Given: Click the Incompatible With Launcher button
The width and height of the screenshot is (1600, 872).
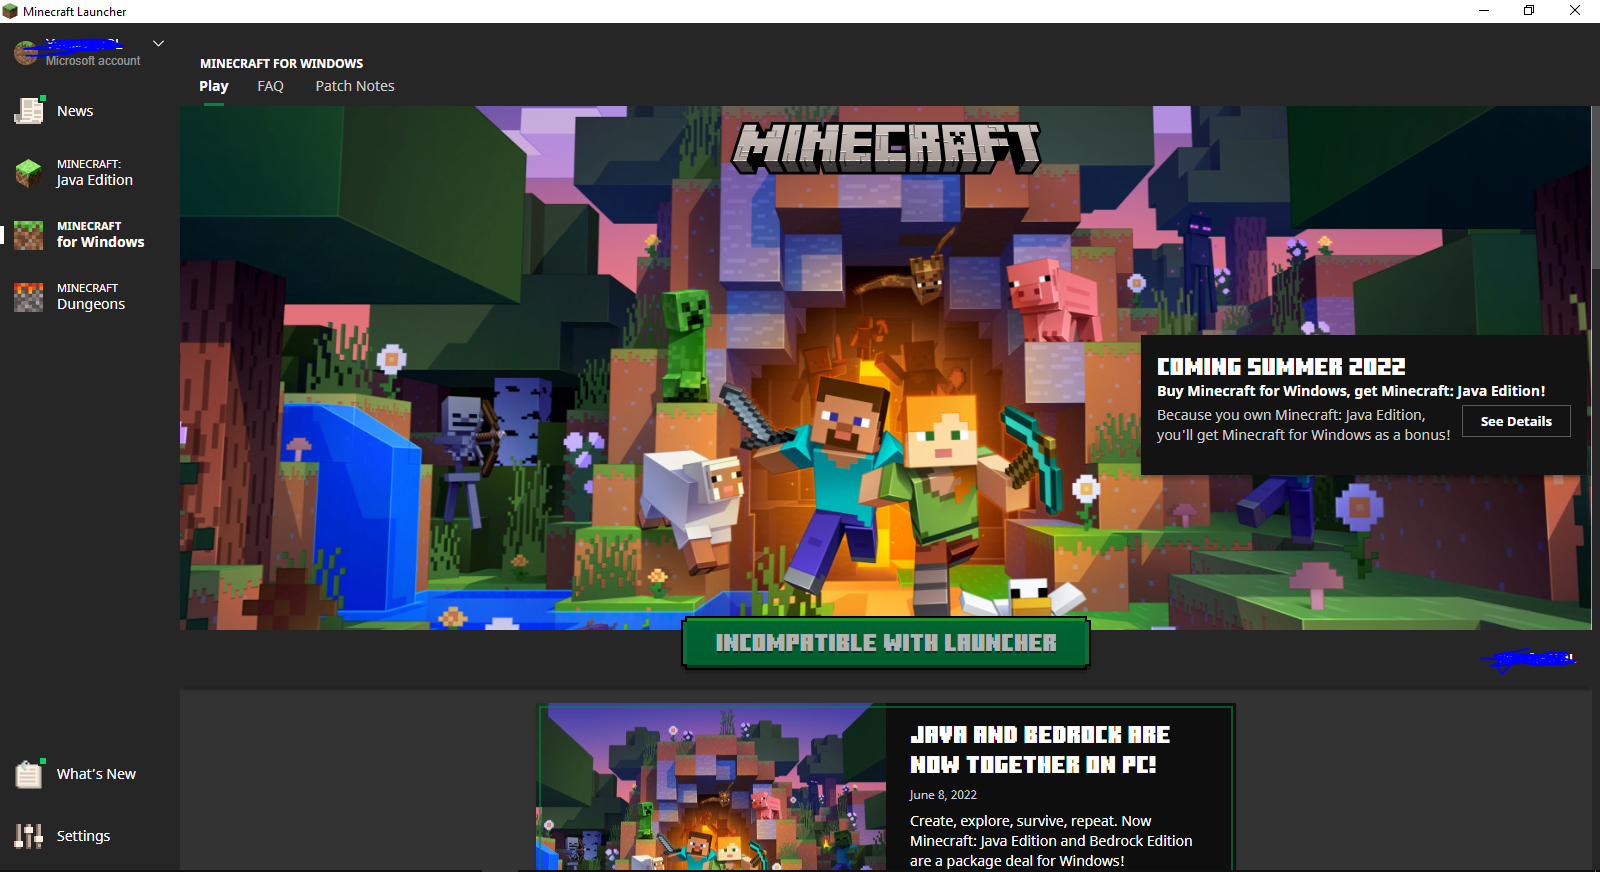Looking at the screenshot, I should pyautogui.click(x=886, y=643).
